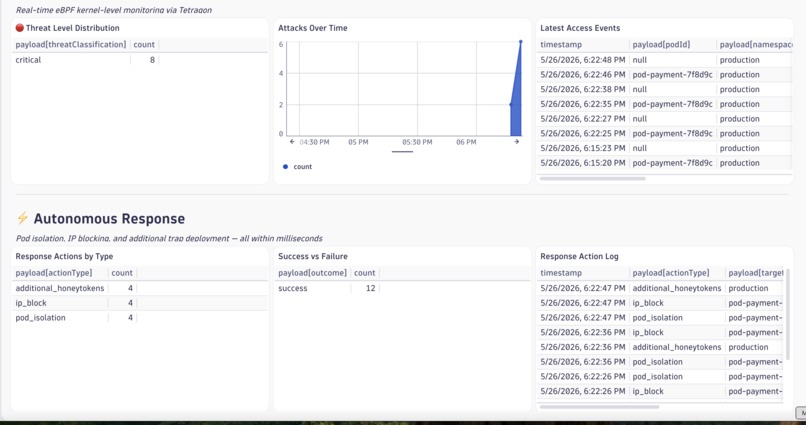This screenshot has height=425, width=806.
Task: Select the access event at 6:22:38 PM
Action: point(665,89)
